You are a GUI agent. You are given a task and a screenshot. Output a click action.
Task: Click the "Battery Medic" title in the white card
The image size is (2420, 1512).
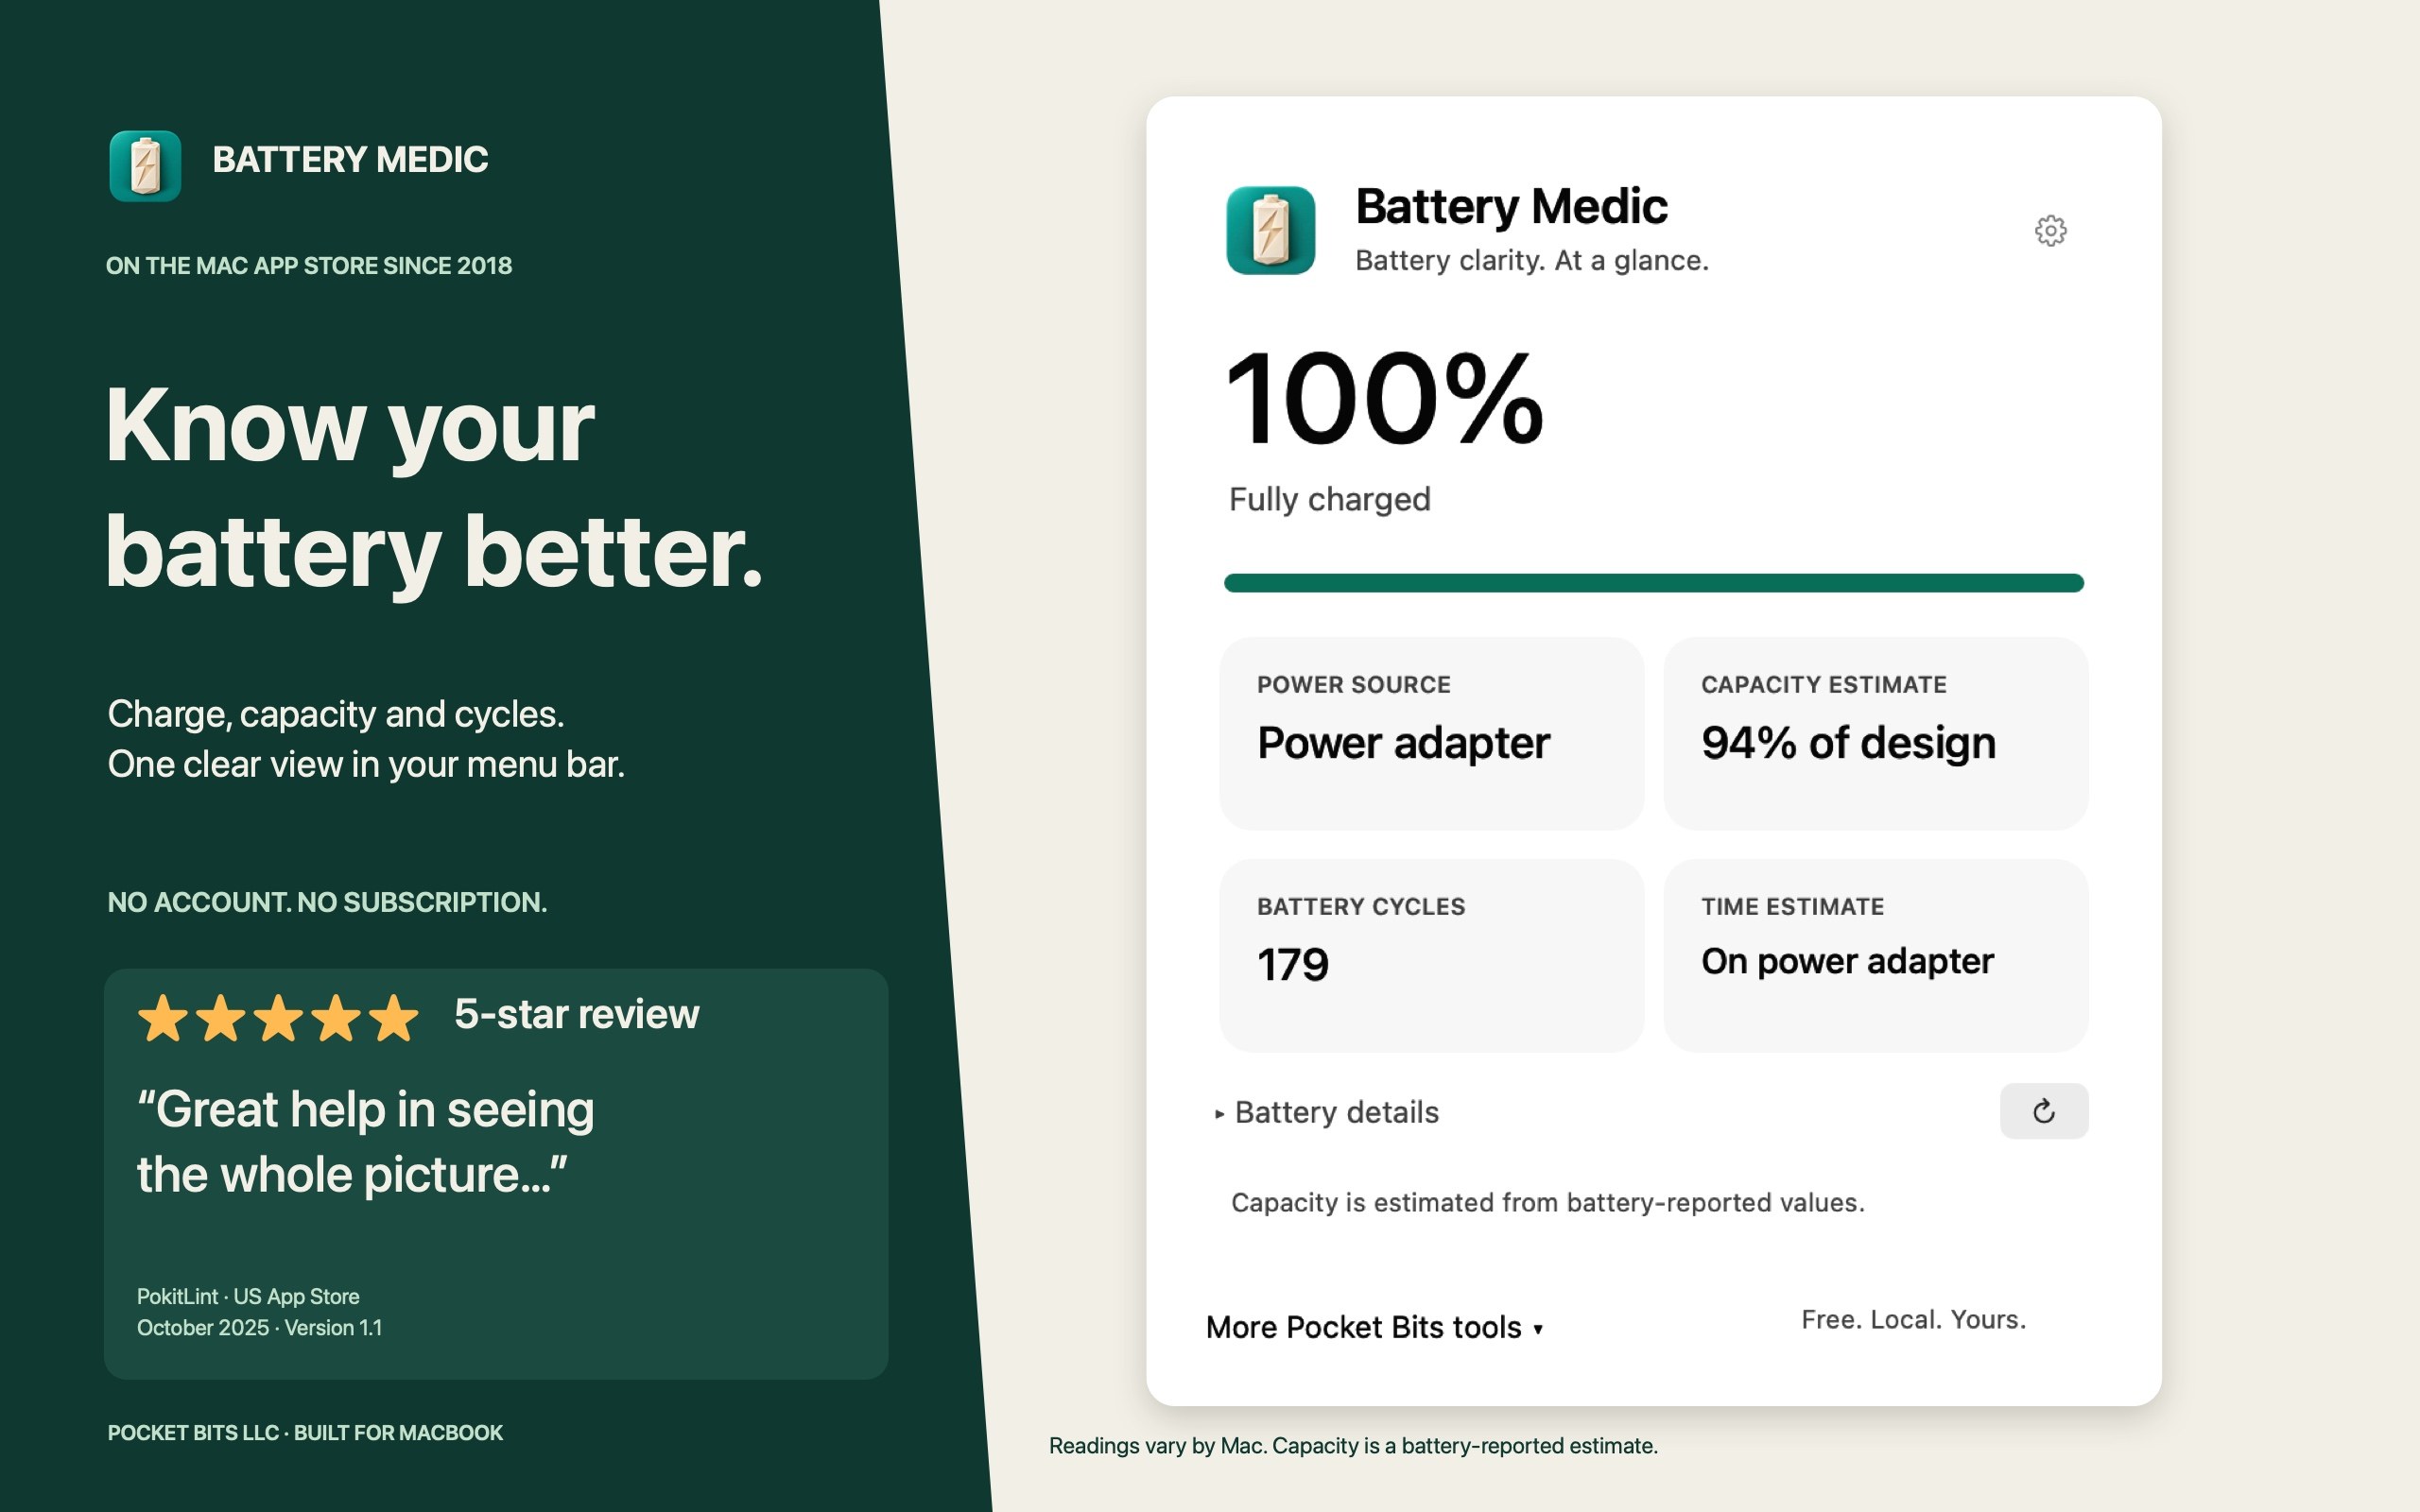(1511, 206)
